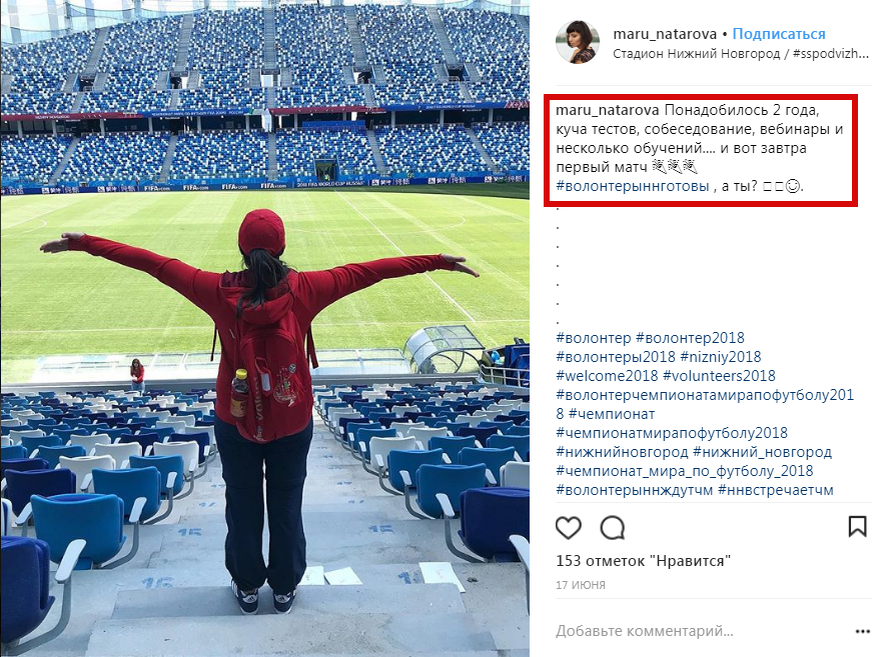Open the #волонтерыннготовы hashtag

[632, 186]
